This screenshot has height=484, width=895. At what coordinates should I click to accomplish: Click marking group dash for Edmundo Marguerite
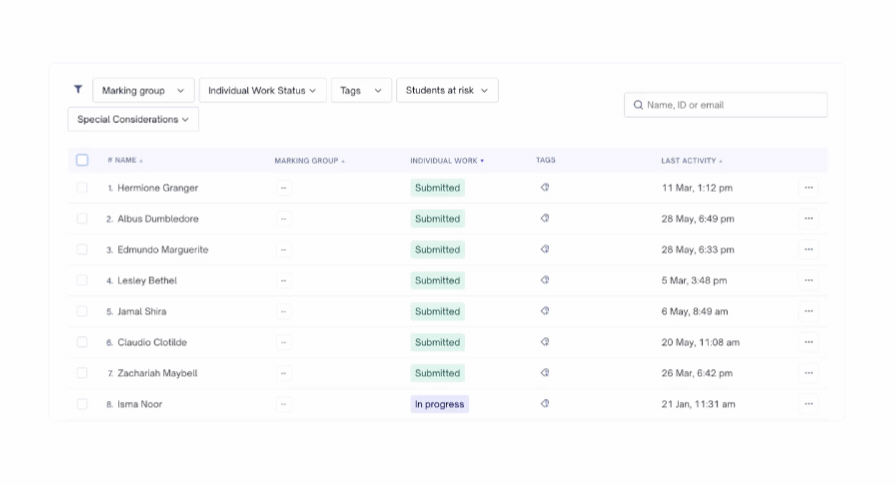pyautogui.click(x=283, y=249)
